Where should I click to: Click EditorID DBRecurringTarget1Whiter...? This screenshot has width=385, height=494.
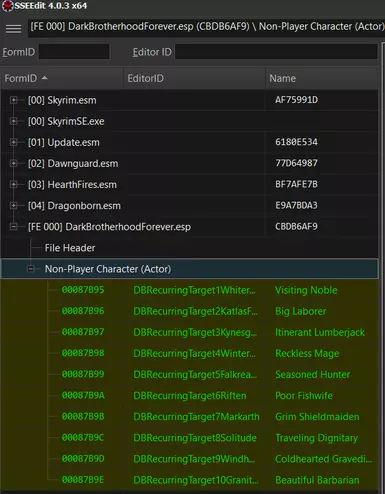tap(195, 290)
